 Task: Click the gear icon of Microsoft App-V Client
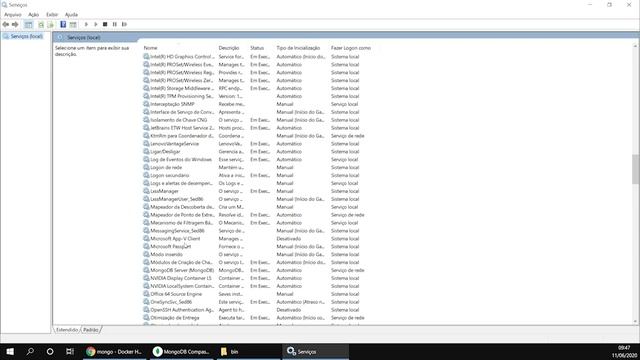[146, 239]
